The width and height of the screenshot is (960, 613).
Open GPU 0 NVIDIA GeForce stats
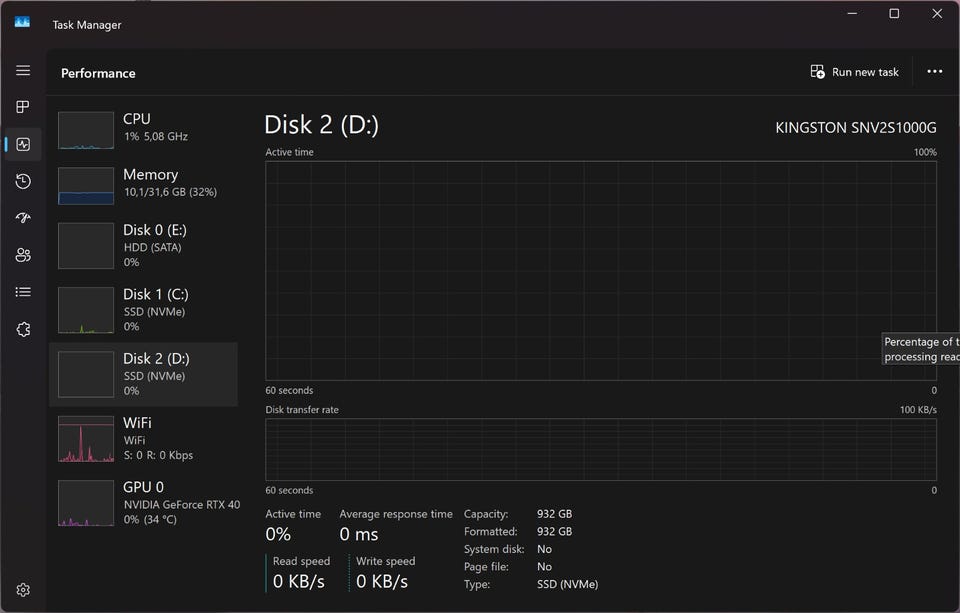(x=143, y=503)
